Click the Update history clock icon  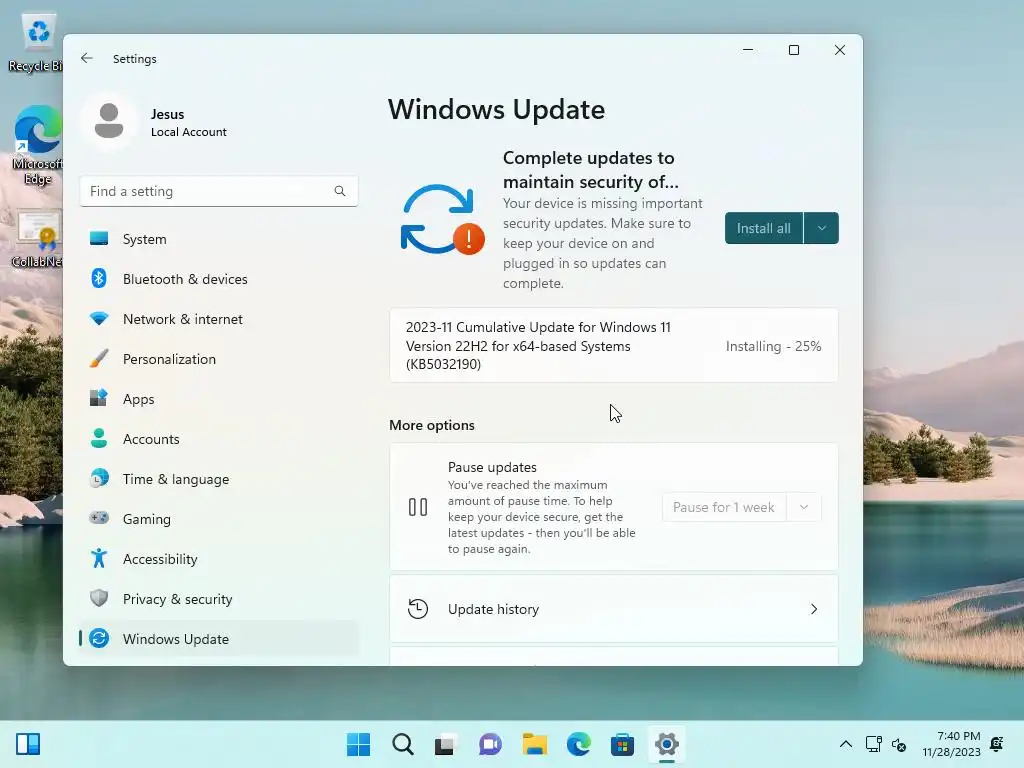click(x=418, y=609)
